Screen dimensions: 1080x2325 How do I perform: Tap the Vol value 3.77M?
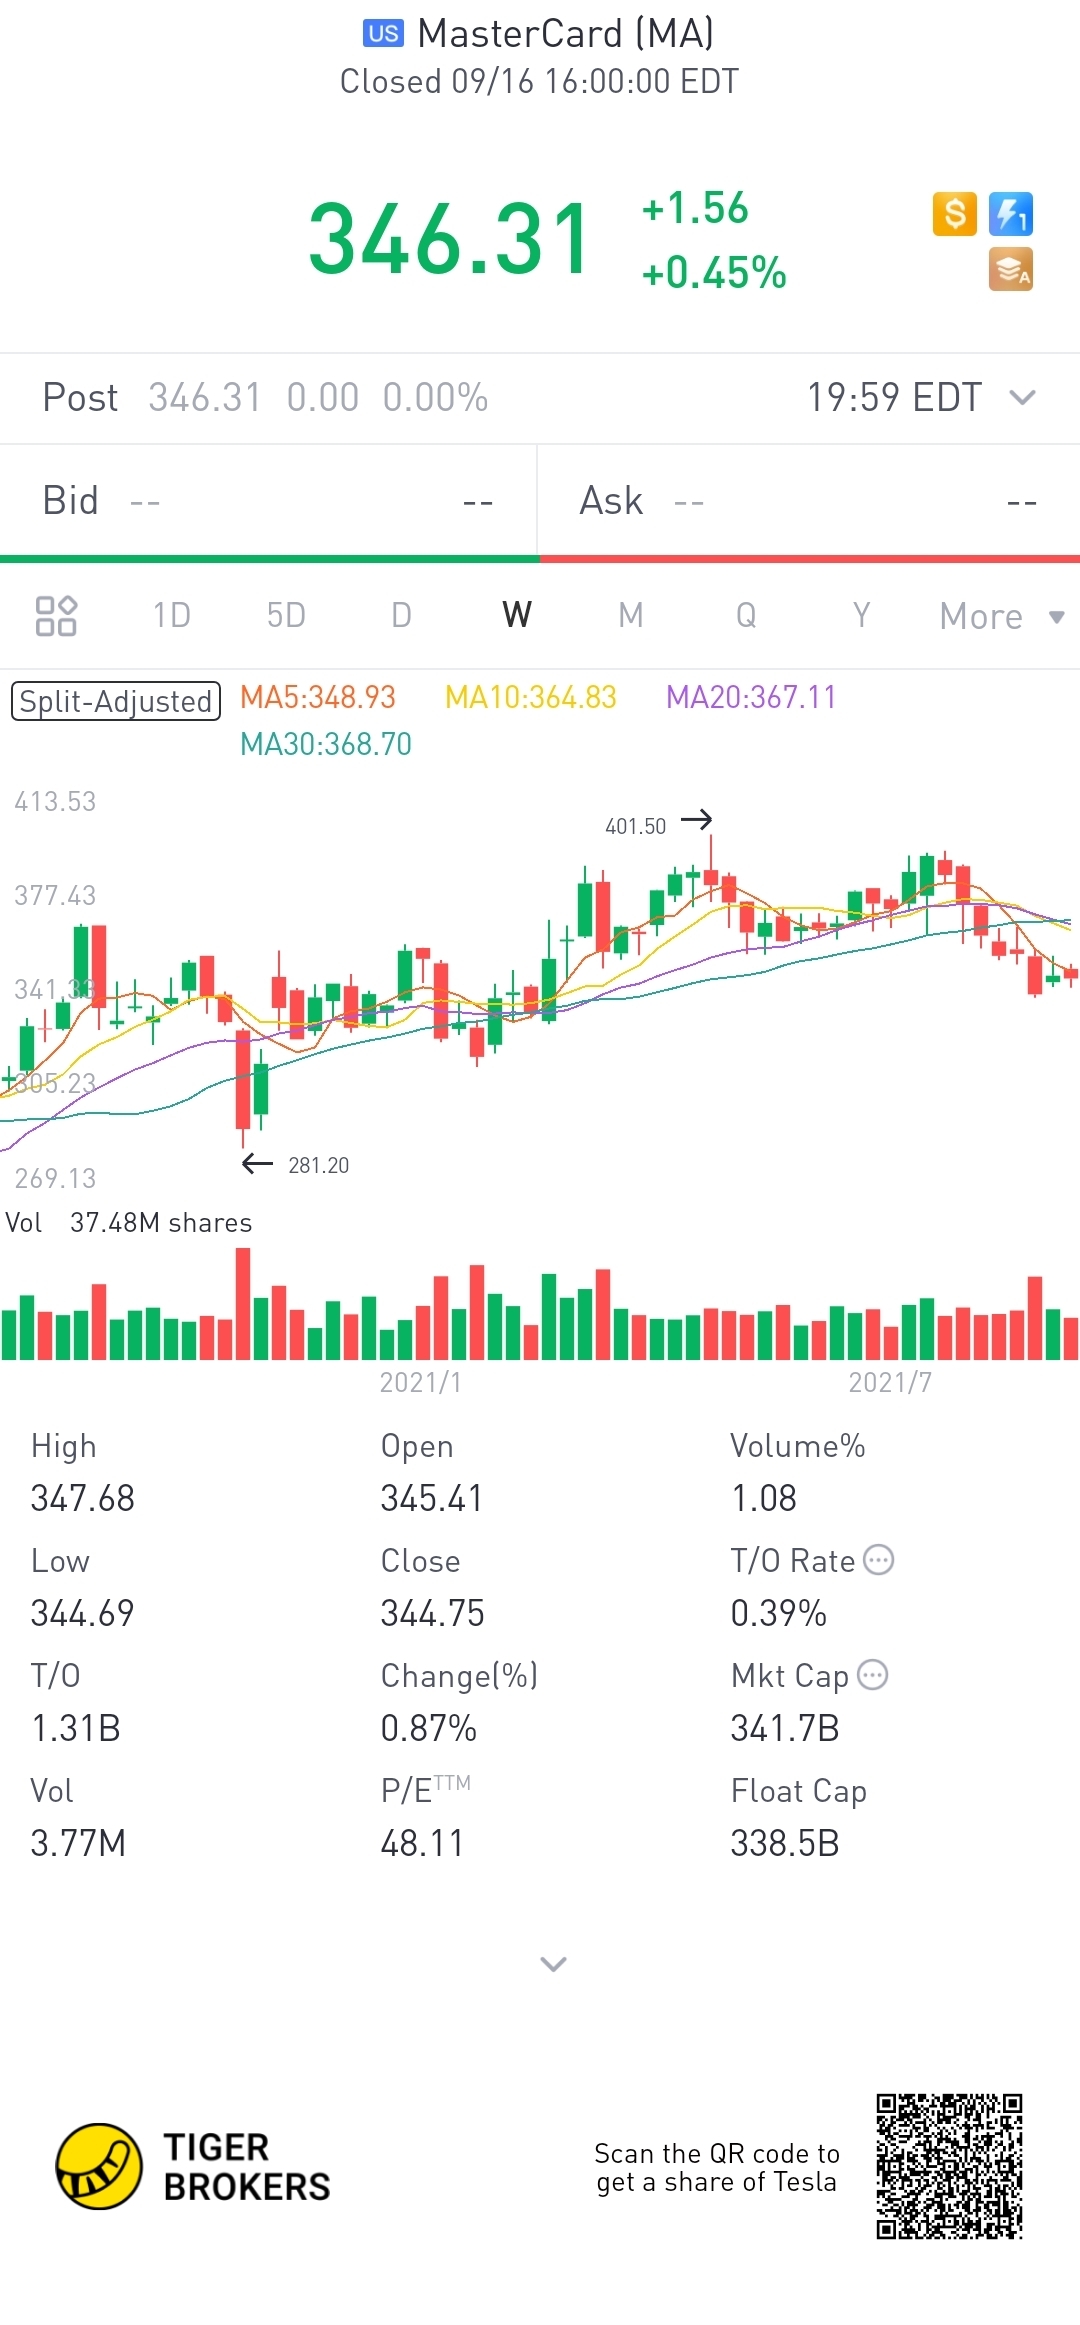click(78, 1843)
